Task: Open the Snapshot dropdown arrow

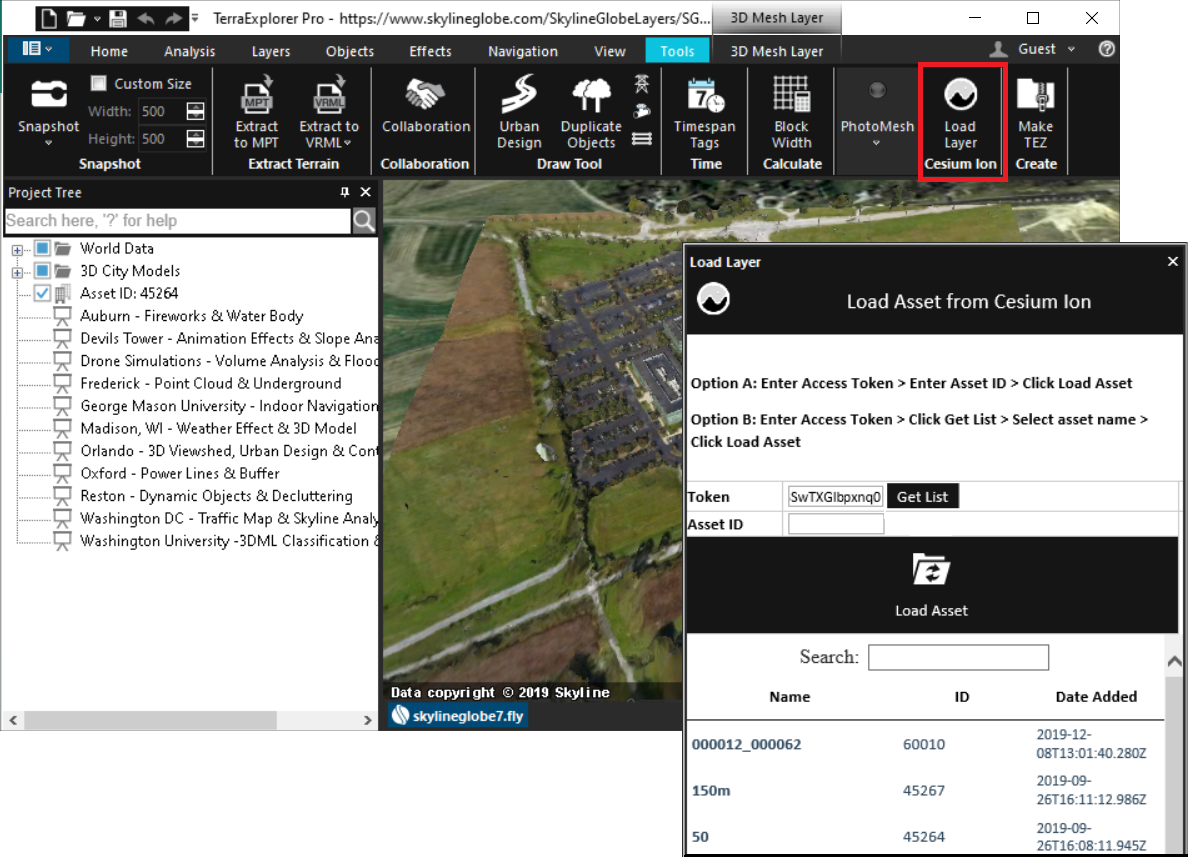Action: point(48,143)
